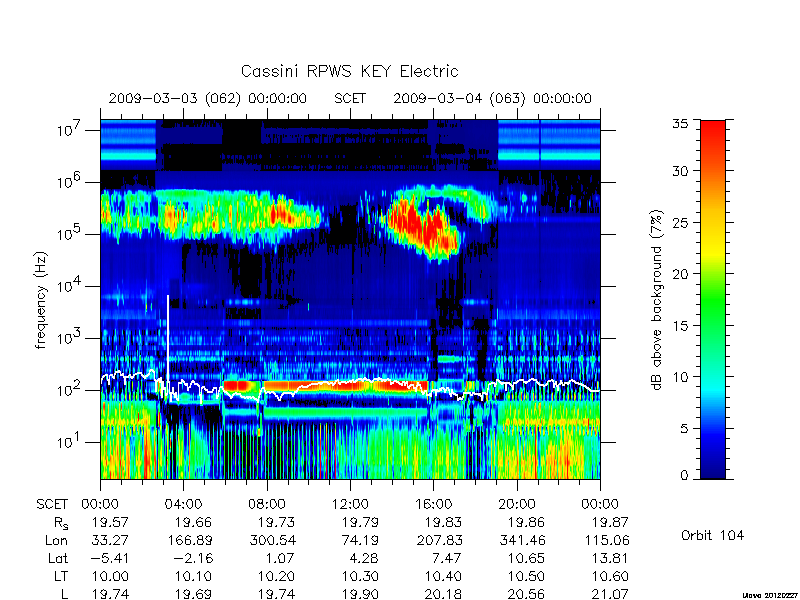Click the 'dB above background (7%)' label

point(657,300)
